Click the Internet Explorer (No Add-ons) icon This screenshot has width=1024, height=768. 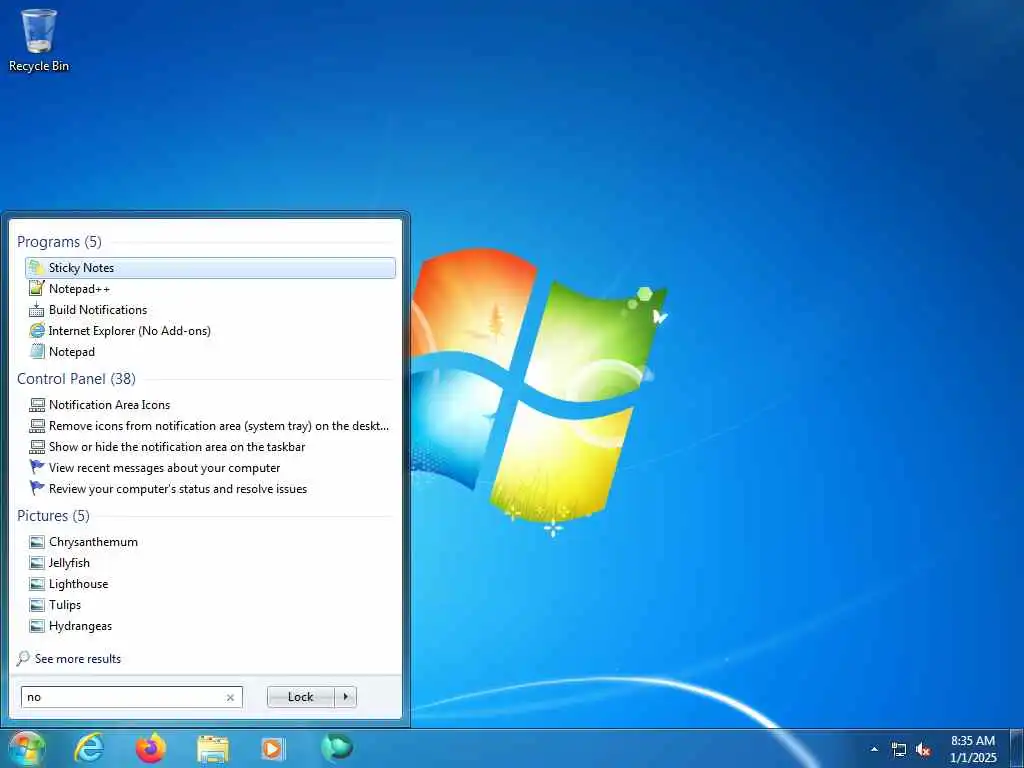tap(37, 330)
